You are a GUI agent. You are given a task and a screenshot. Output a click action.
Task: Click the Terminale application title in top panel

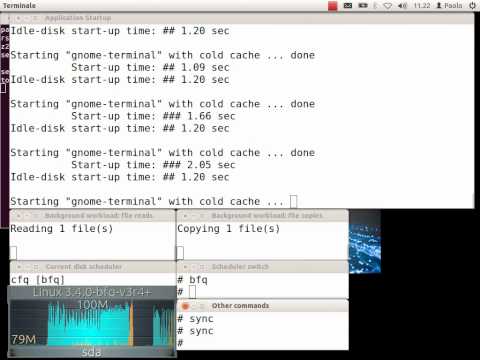[x=19, y=5]
